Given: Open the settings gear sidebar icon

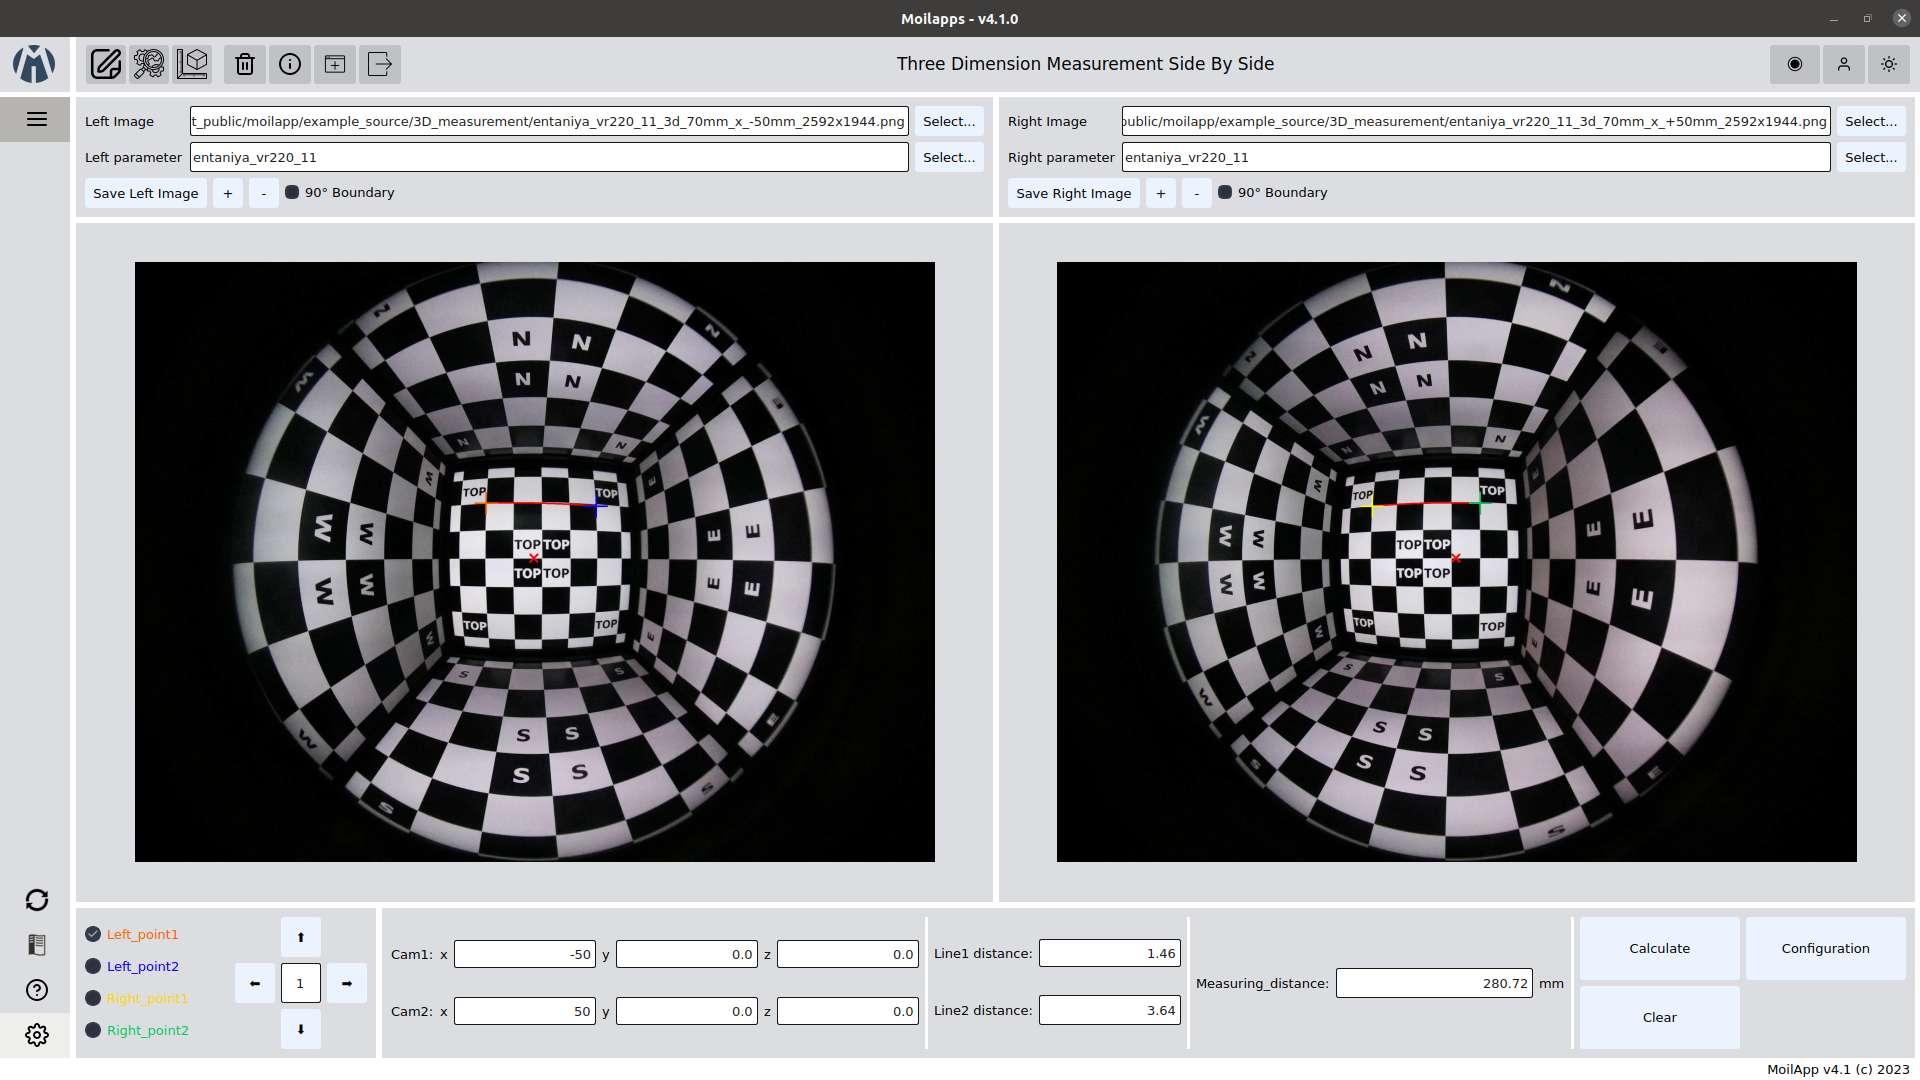Looking at the screenshot, I should pos(37,1035).
